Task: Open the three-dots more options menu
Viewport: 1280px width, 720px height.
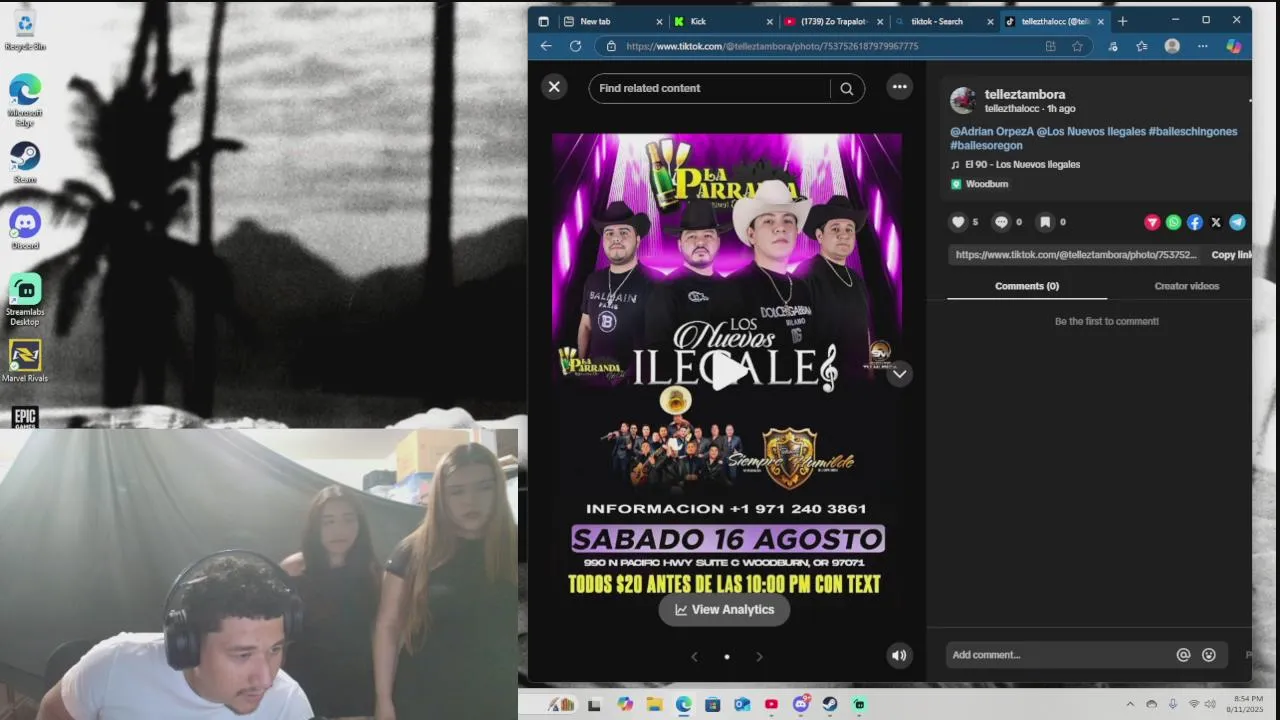Action: (900, 87)
